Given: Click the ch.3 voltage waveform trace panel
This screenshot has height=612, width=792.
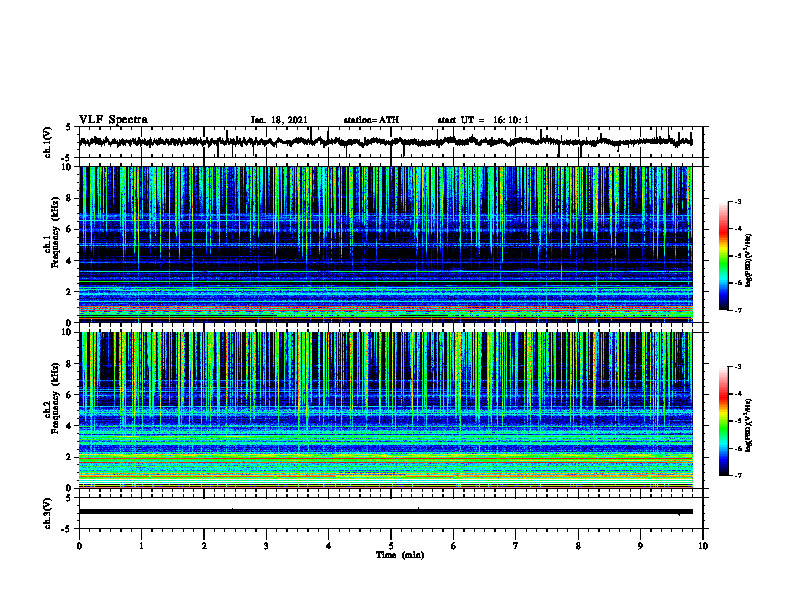Looking at the screenshot, I should coord(391,513).
